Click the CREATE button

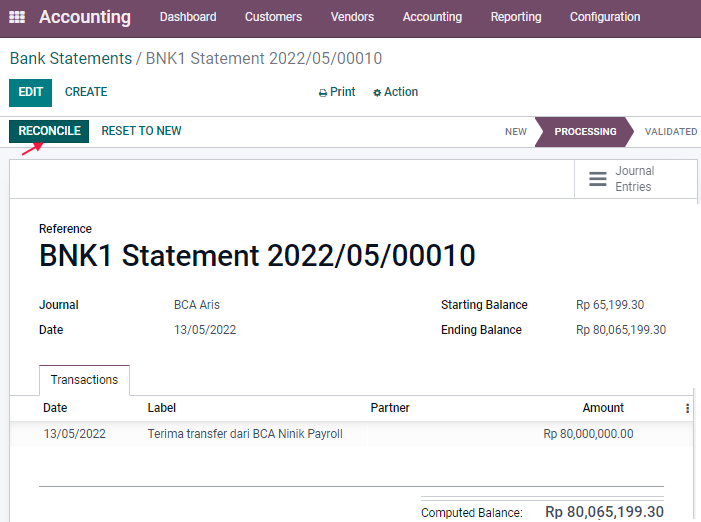86,92
